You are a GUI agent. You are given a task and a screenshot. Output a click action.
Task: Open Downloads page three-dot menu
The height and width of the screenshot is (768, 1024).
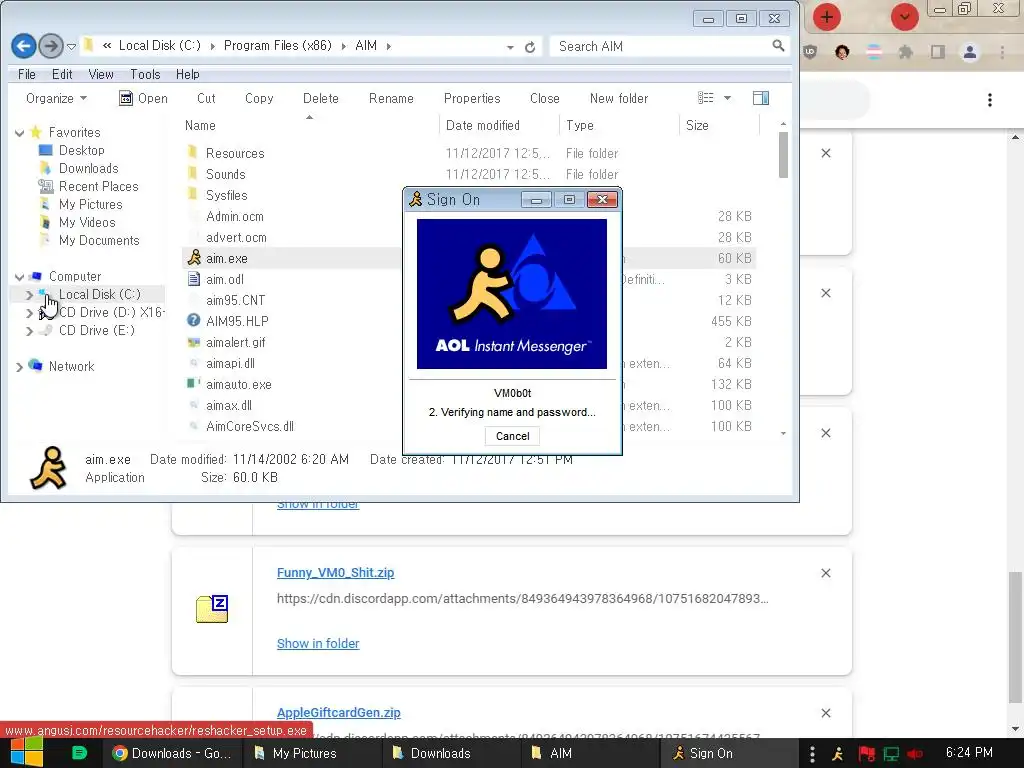coord(990,100)
